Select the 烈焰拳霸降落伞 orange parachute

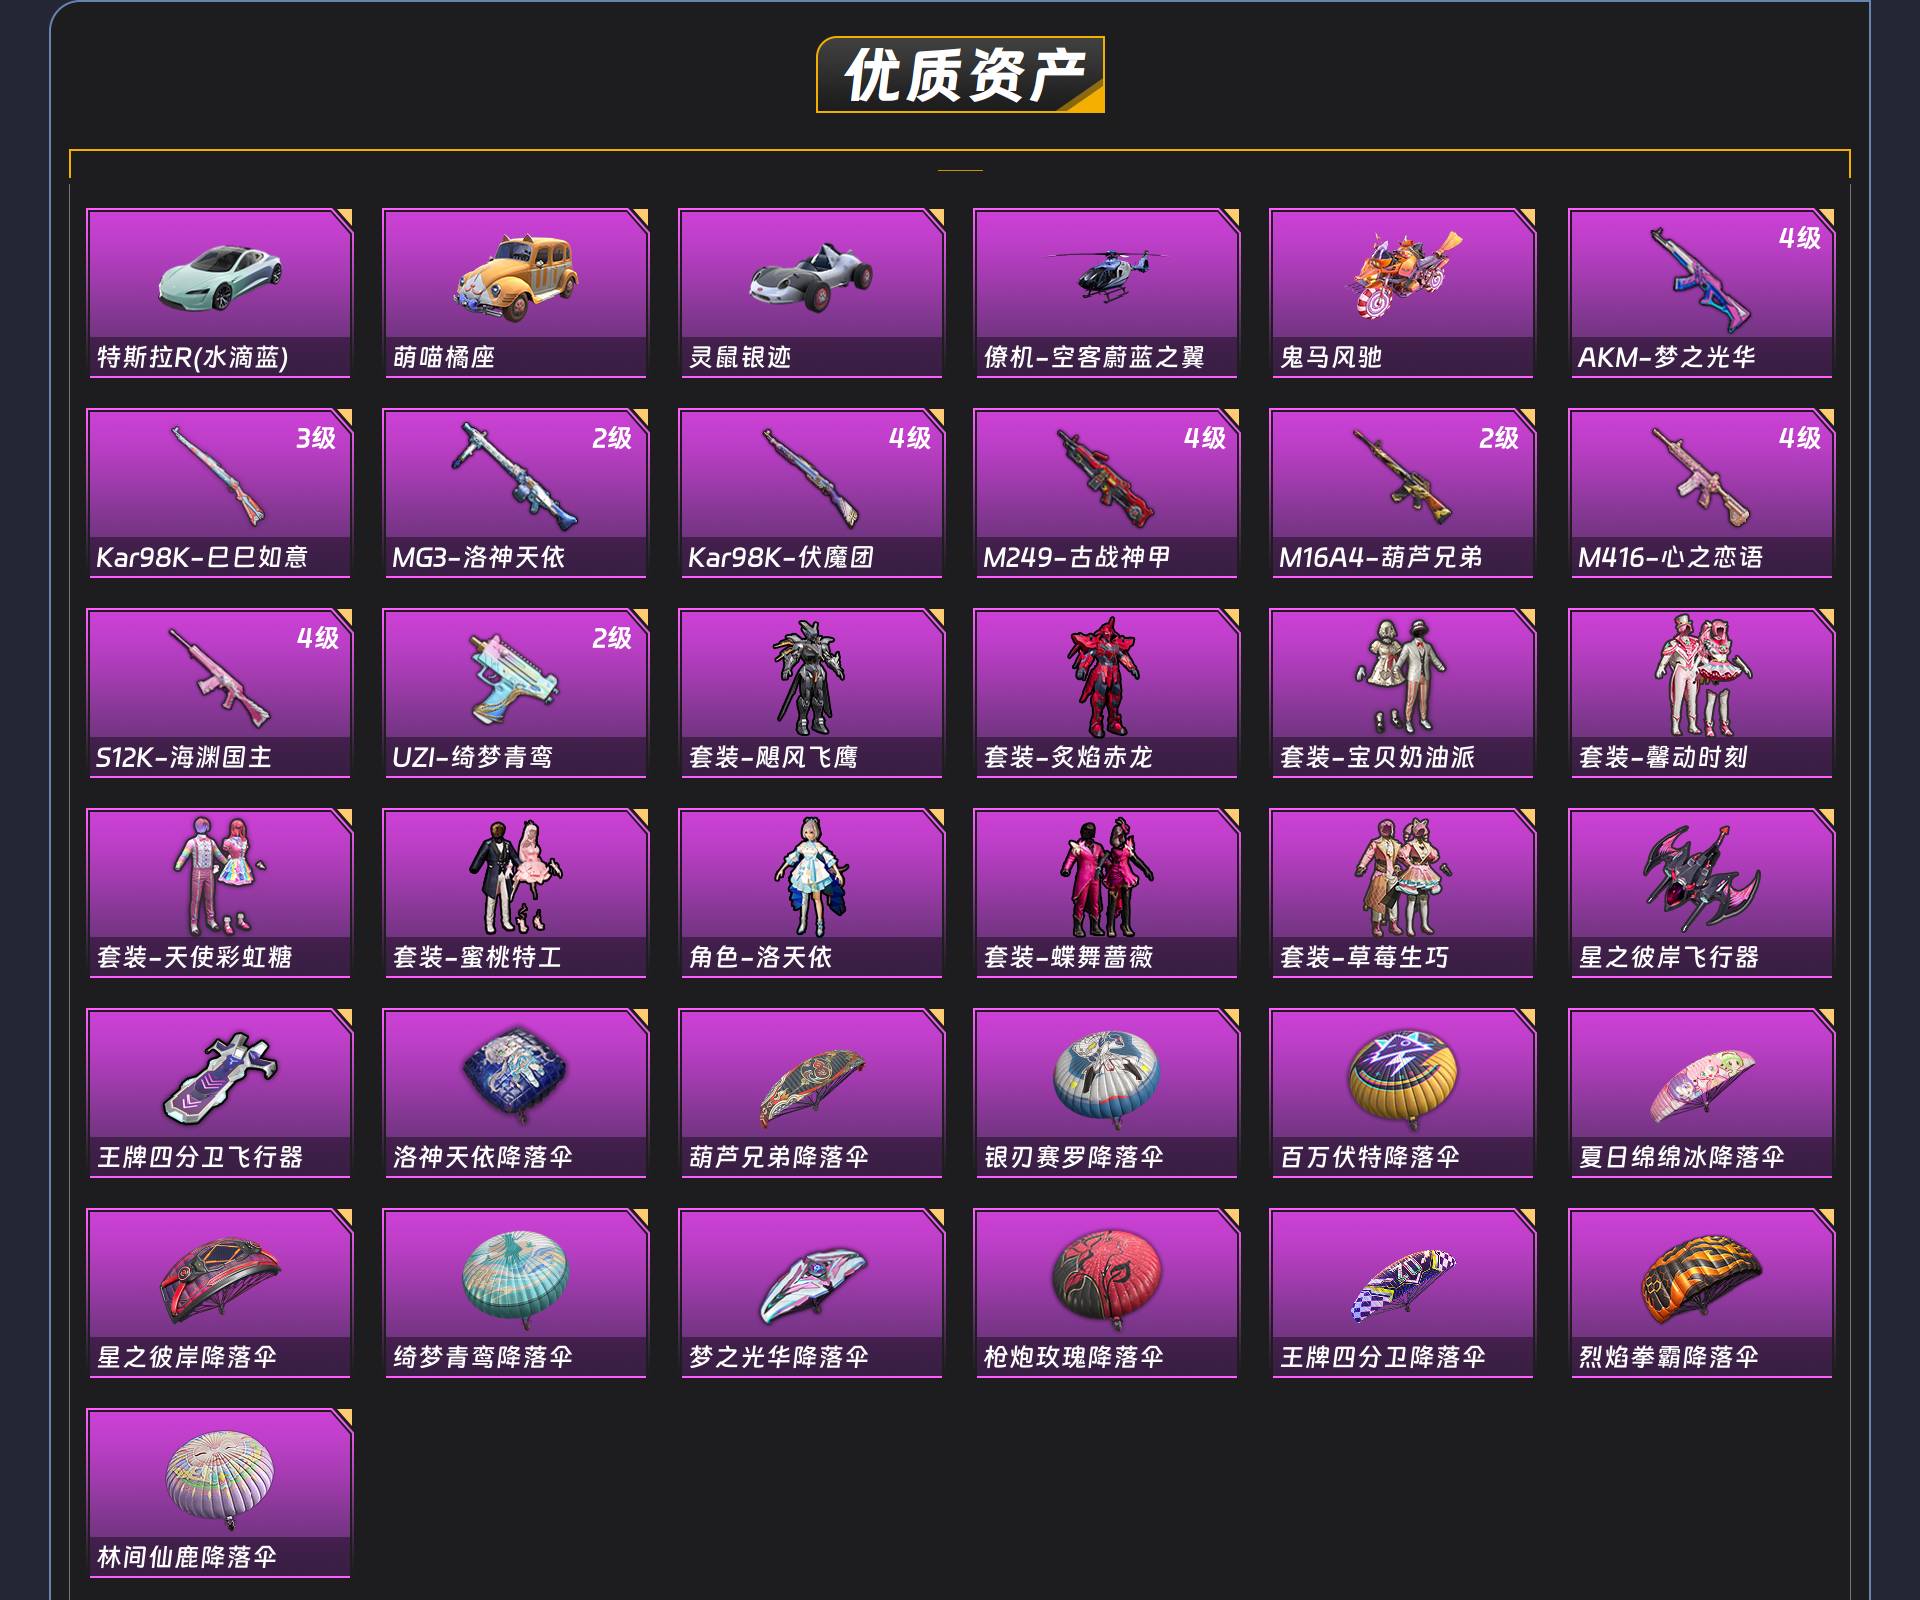tap(1701, 1293)
